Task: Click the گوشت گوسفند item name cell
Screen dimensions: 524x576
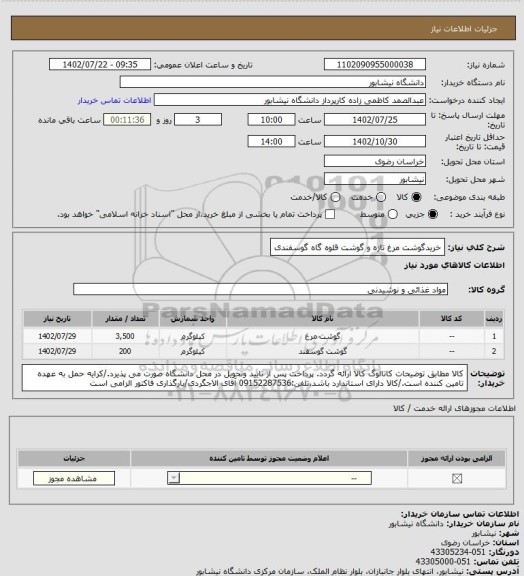Action: (322, 351)
